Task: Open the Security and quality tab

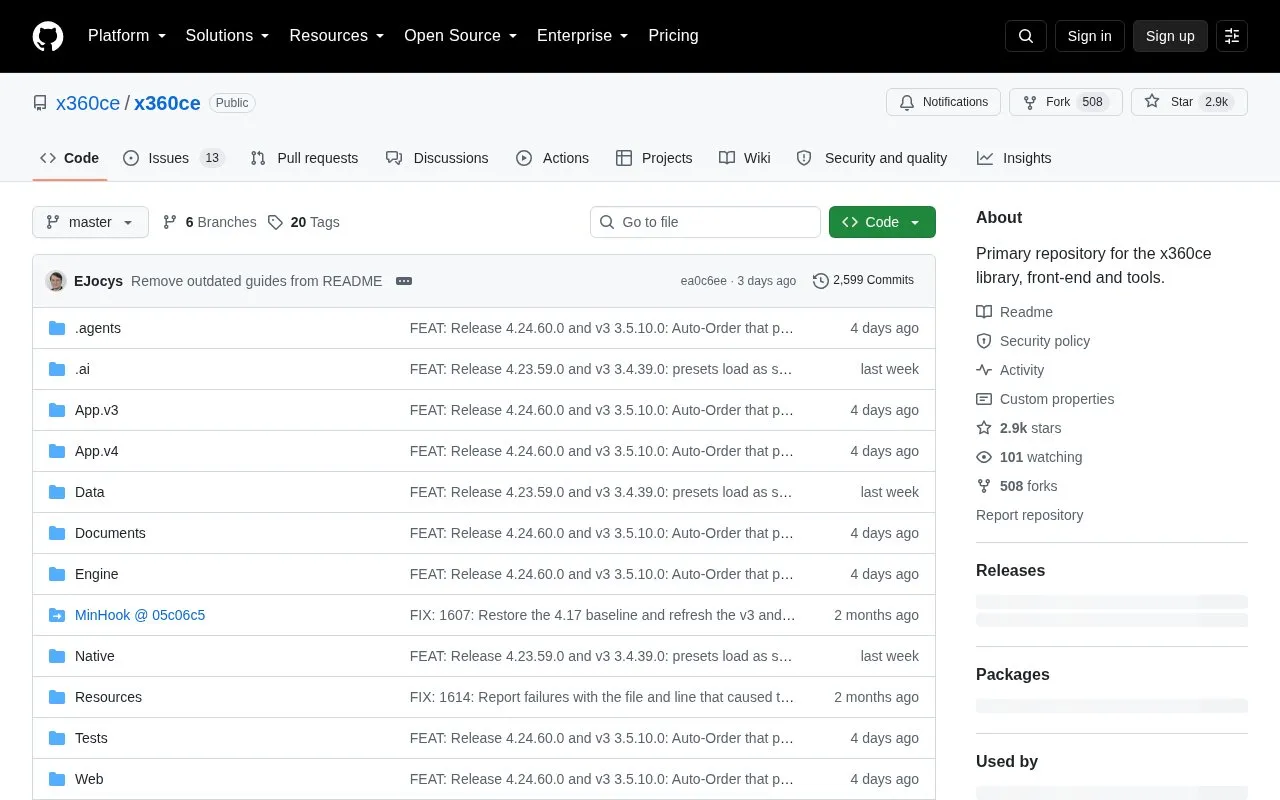Action: [872, 158]
